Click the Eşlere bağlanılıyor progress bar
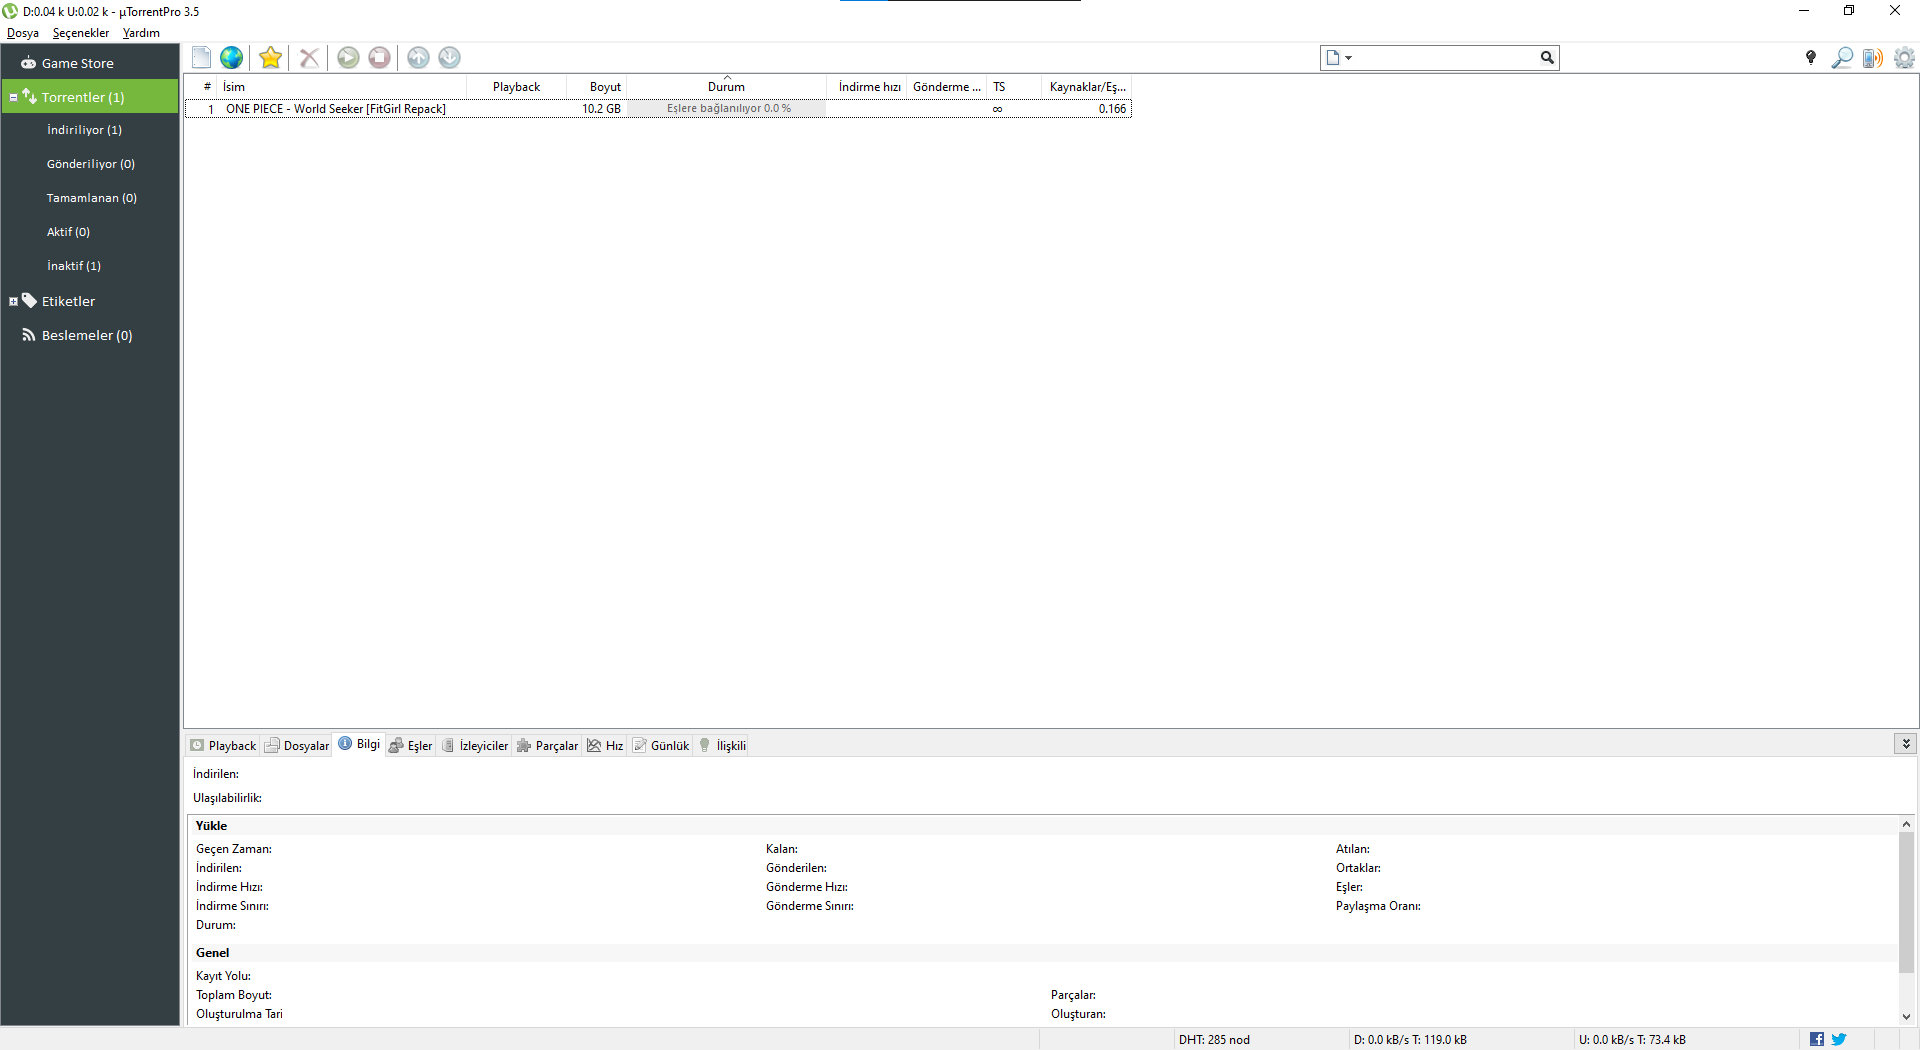Image resolution: width=1920 pixels, height=1050 pixels. pos(729,109)
